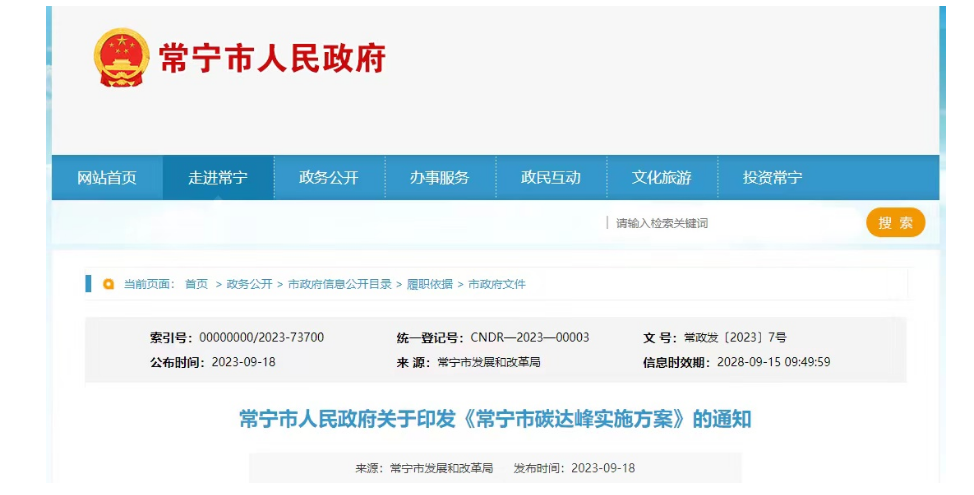
Task: Click the 常宁市碳达峰实施方案 notice headline
Action: click(x=495, y=419)
